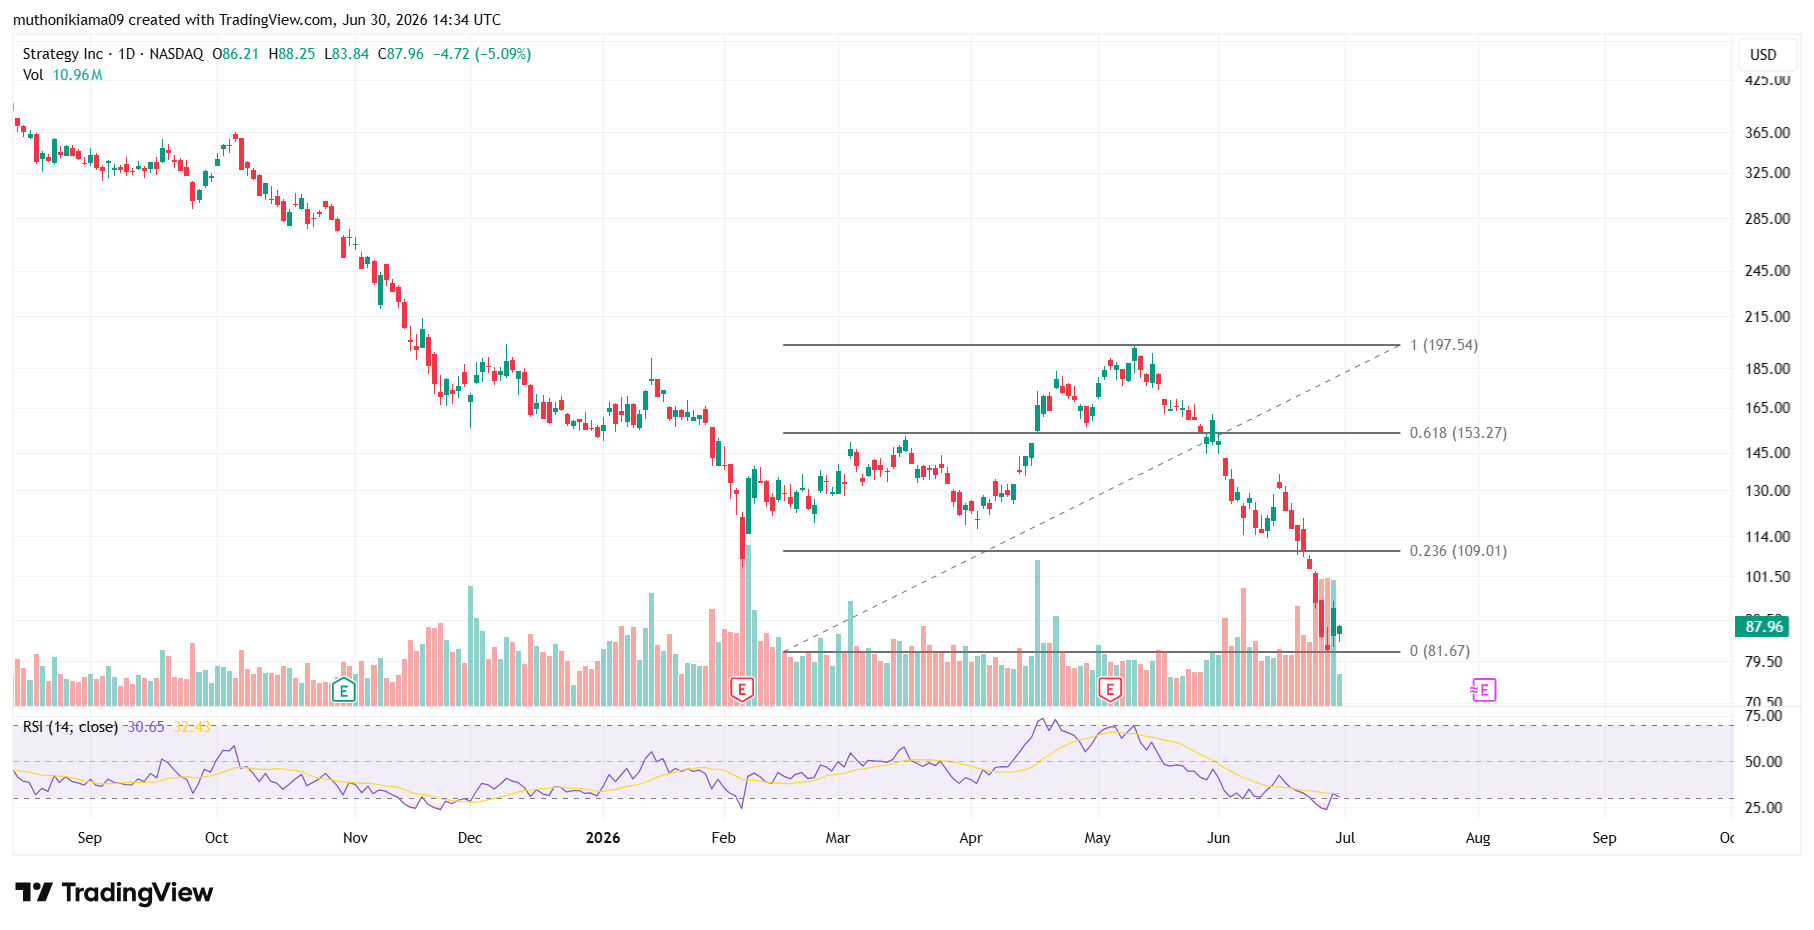
Task: Open the purple upcoming earnings marker
Action: pos(1483,690)
